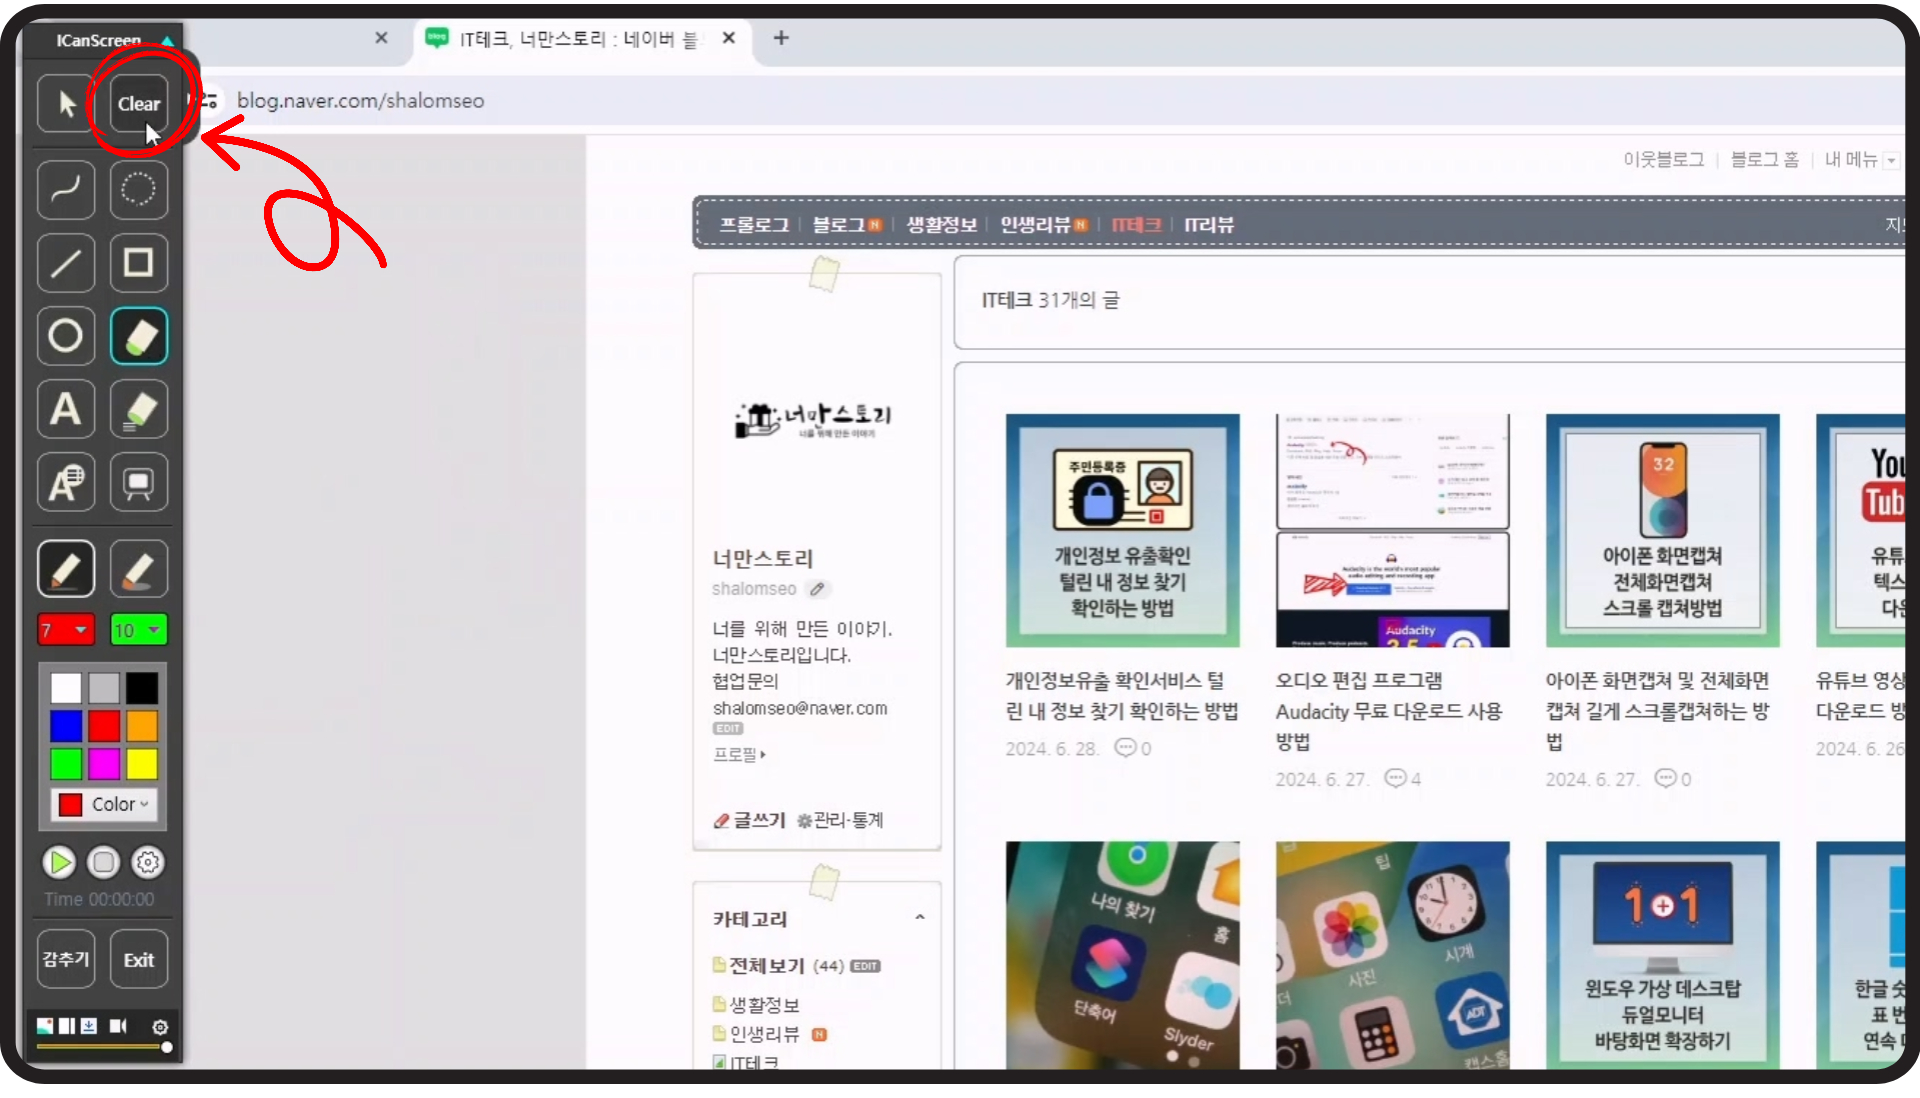Viewport: 1920px width, 1098px height.
Task: Open the small gear settings in bottom bar
Action: point(160,1027)
